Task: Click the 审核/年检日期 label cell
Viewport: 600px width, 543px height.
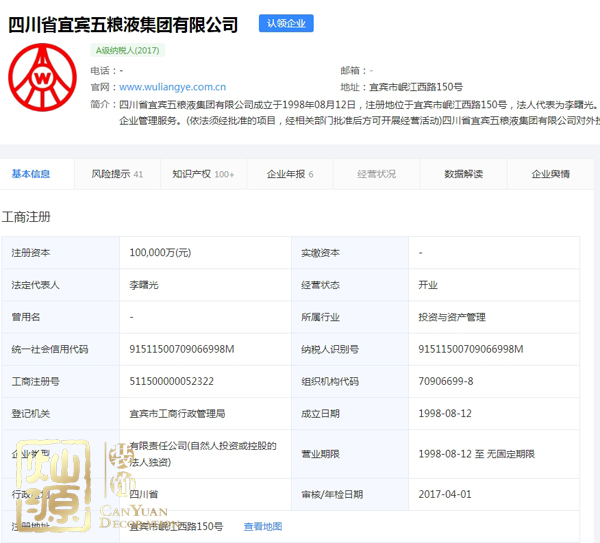Action: (x=350, y=494)
